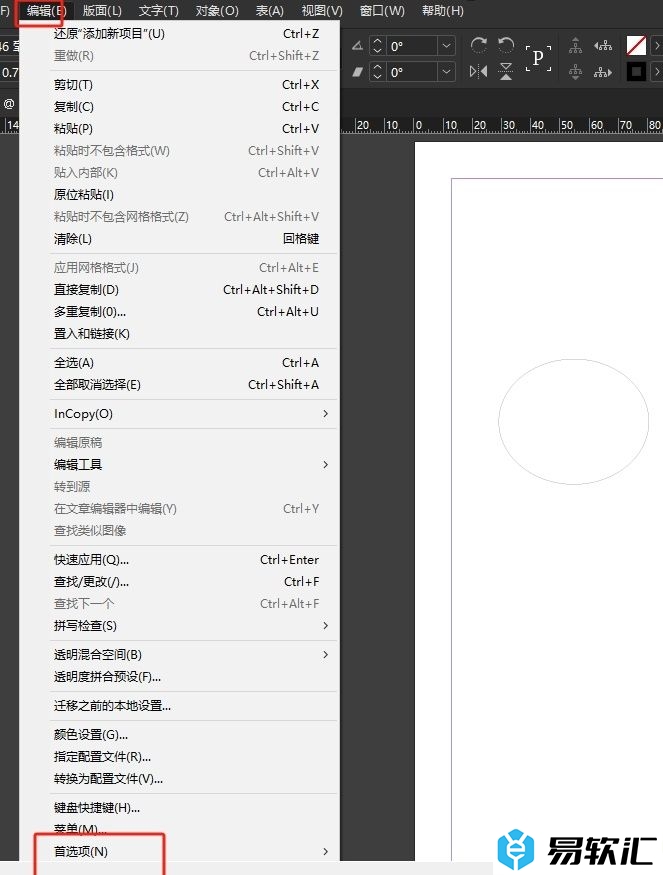Click the flip horizontal icon

pos(478,71)
